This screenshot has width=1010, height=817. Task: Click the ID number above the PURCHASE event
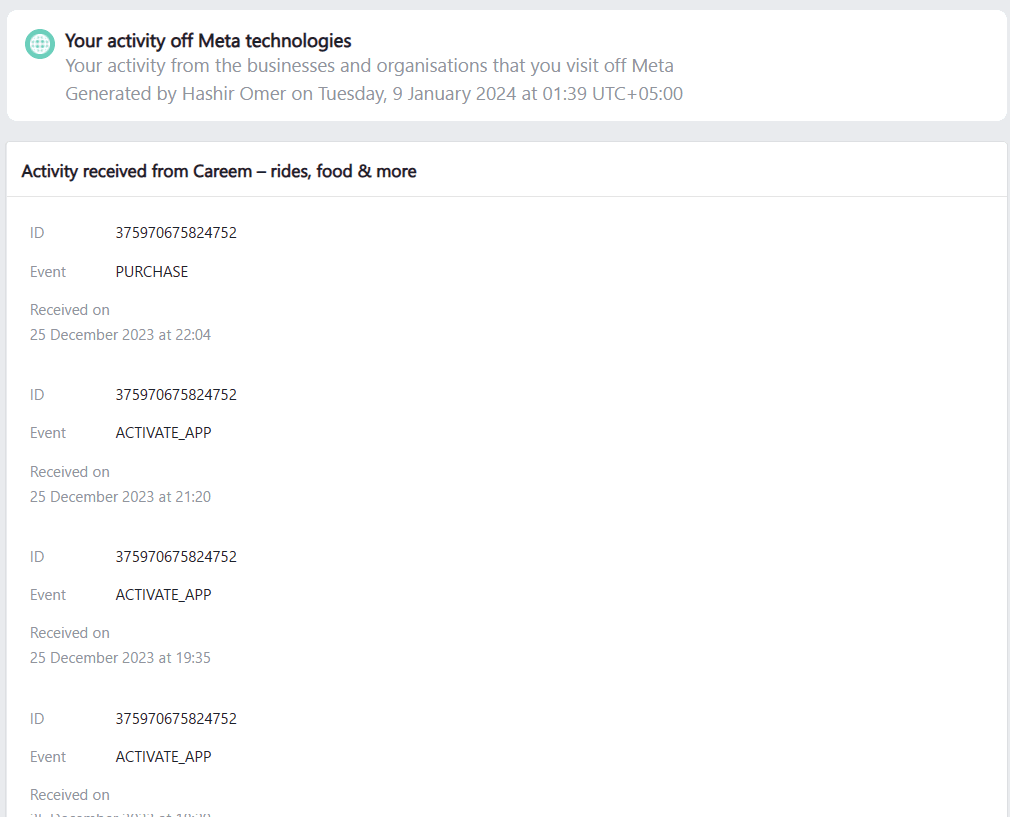pyautogui.click(x=176, y=233)
